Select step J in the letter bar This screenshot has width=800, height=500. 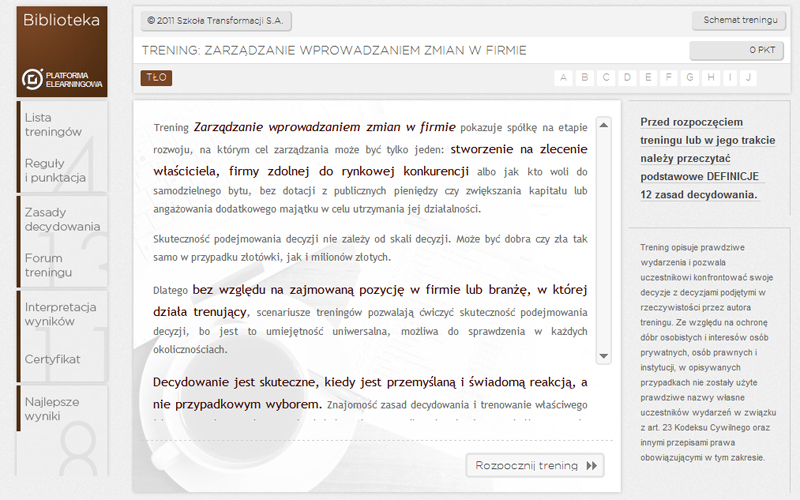click(x=748, y=78)
